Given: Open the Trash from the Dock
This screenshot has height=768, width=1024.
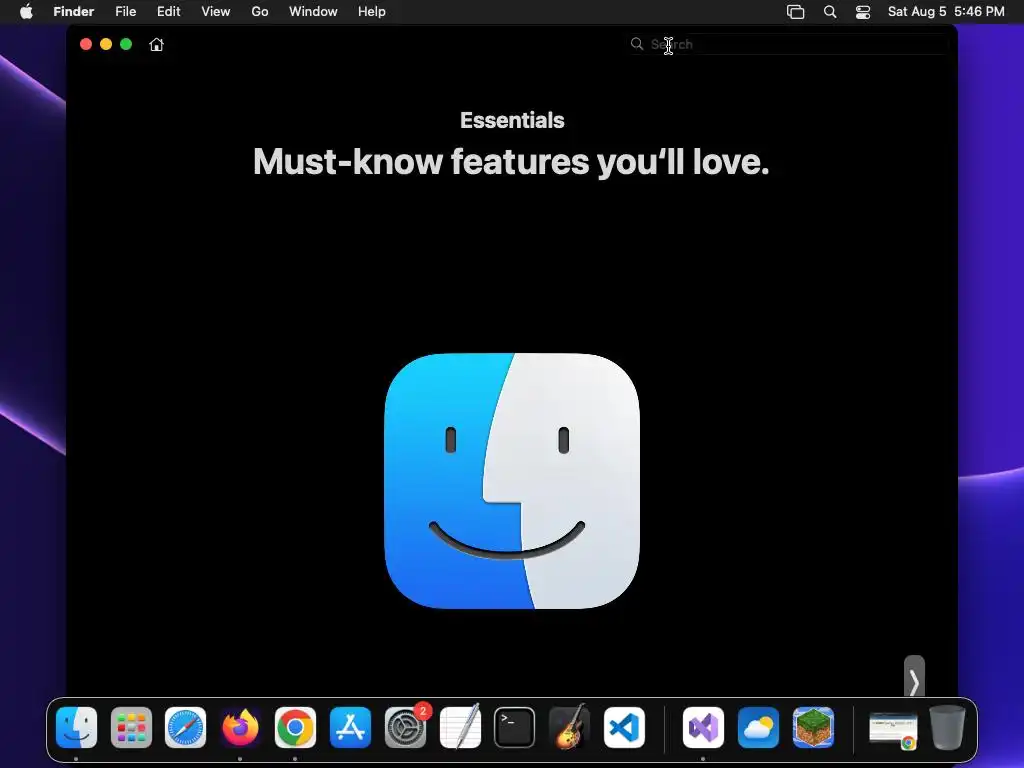Looking at the screenshot, I should (948, 728).
